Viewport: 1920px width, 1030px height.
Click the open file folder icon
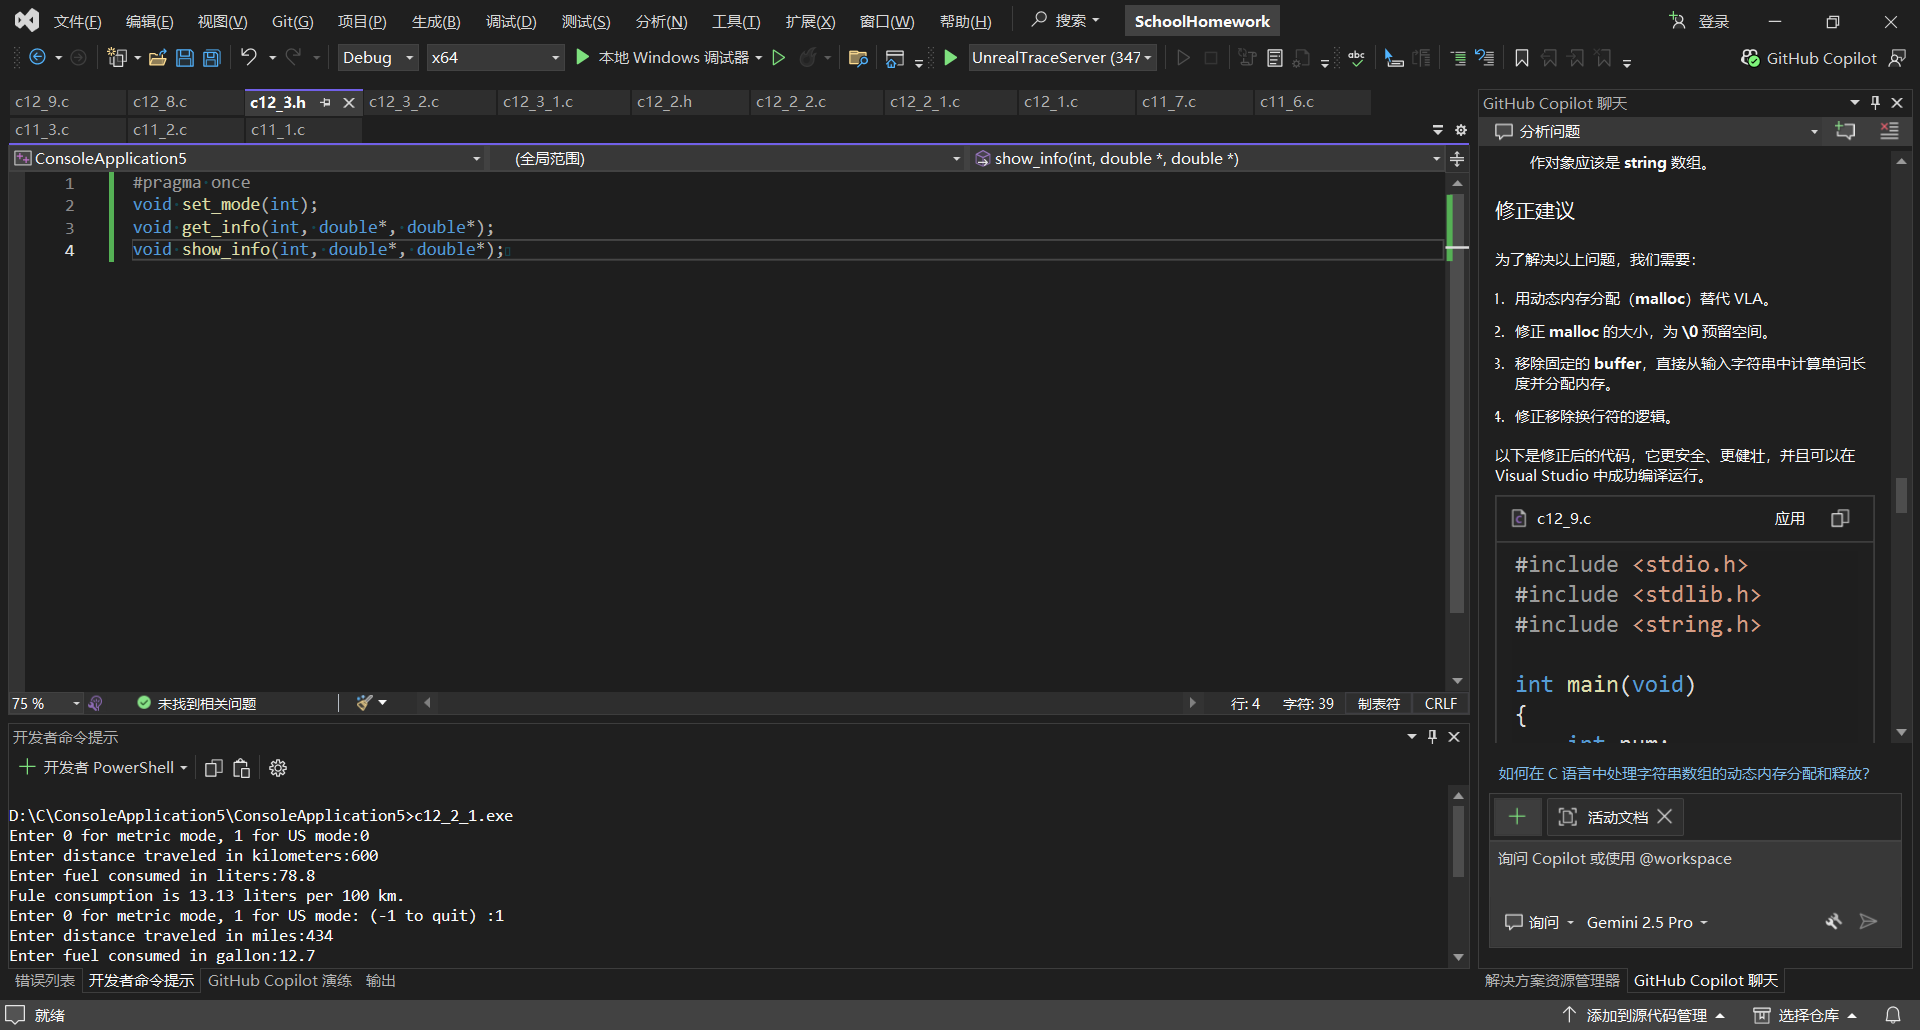[x=157, y=58]
